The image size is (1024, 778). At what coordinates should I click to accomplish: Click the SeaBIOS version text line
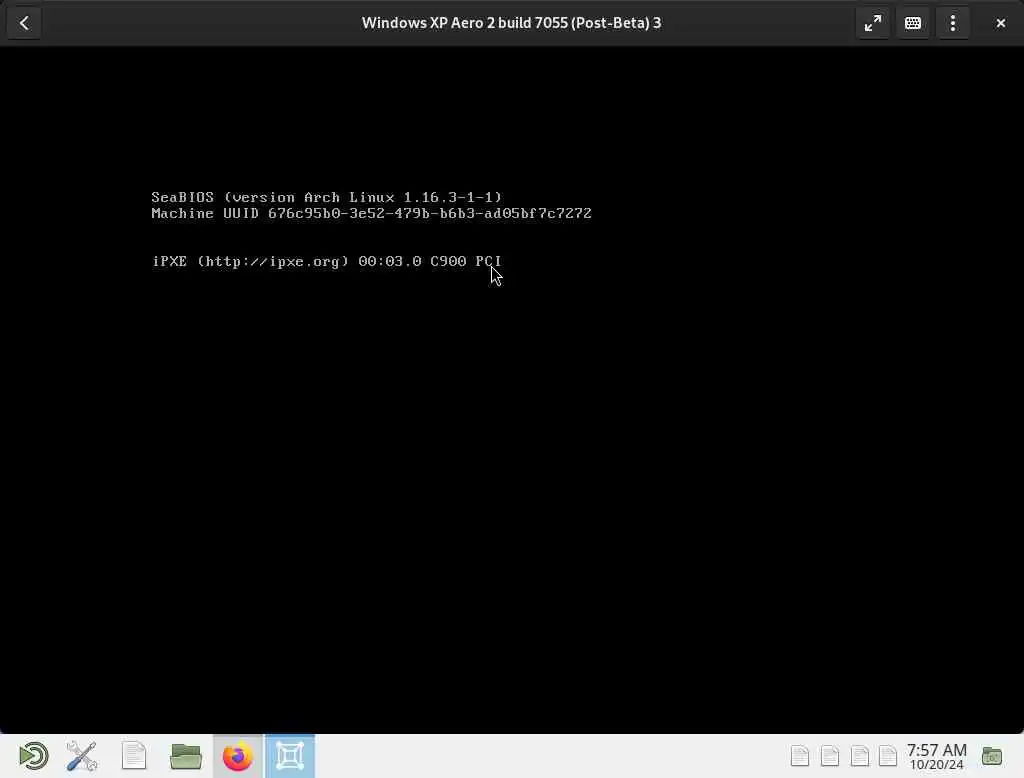coord(327,197)
